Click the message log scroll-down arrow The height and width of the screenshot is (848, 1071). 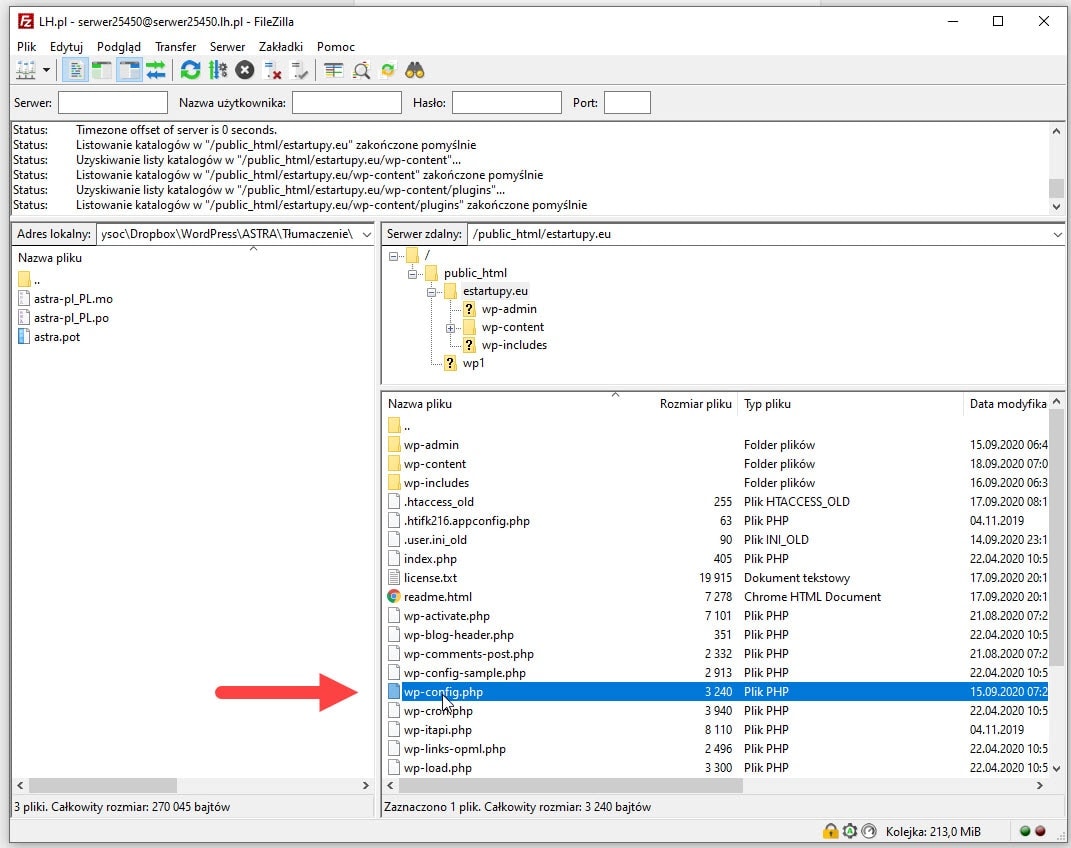pos(1057,206)
